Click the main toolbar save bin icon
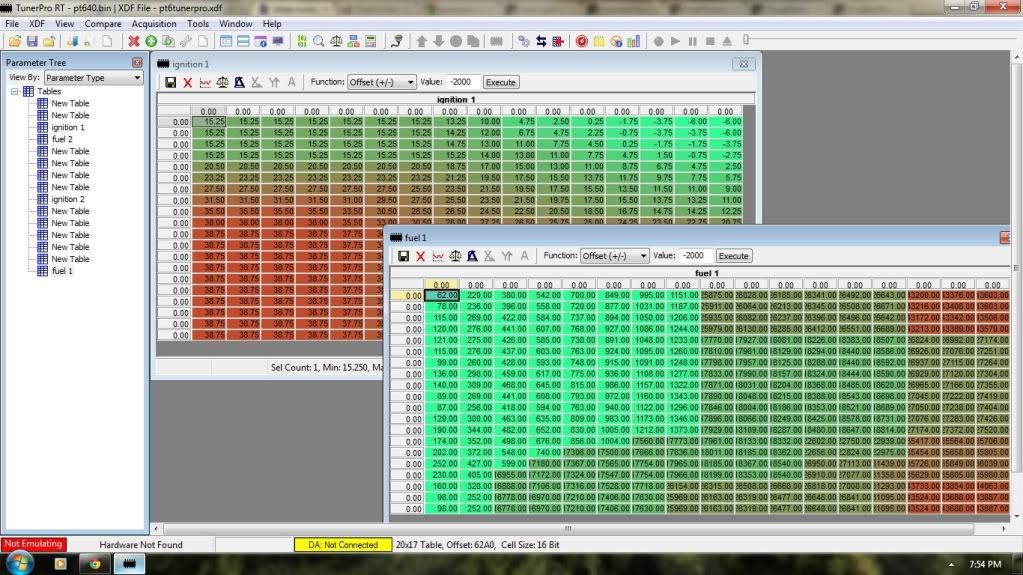This screenshot has height=575, width=1023. [32, 41]
